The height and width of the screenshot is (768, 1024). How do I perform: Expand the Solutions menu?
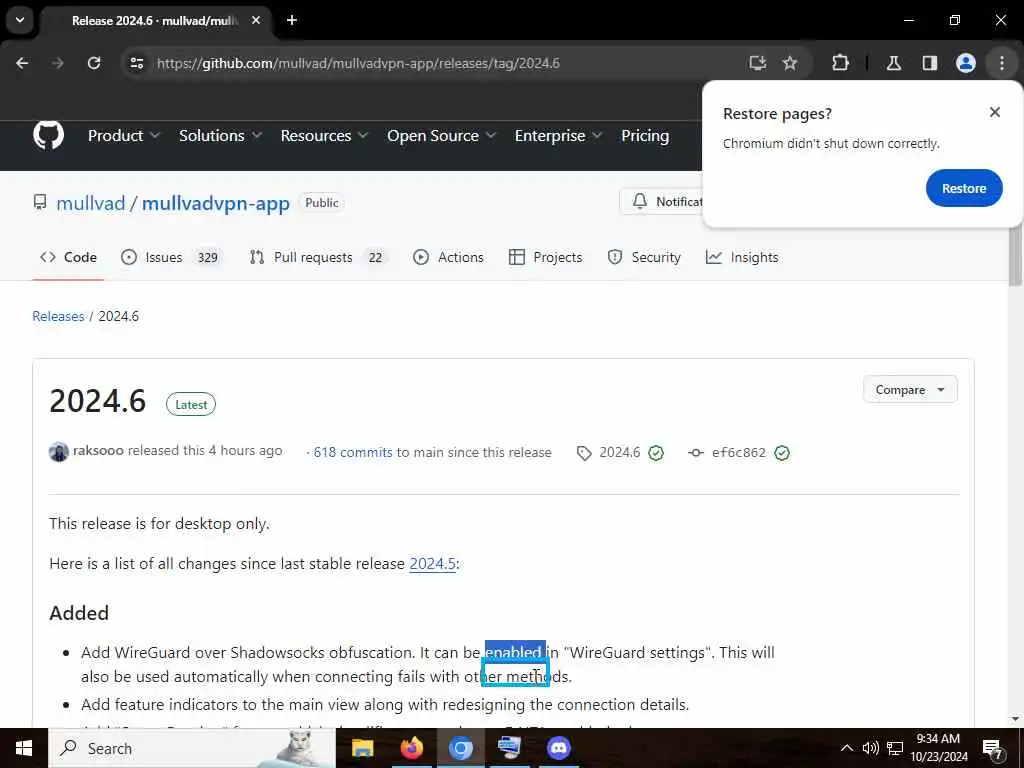point(221,135)
